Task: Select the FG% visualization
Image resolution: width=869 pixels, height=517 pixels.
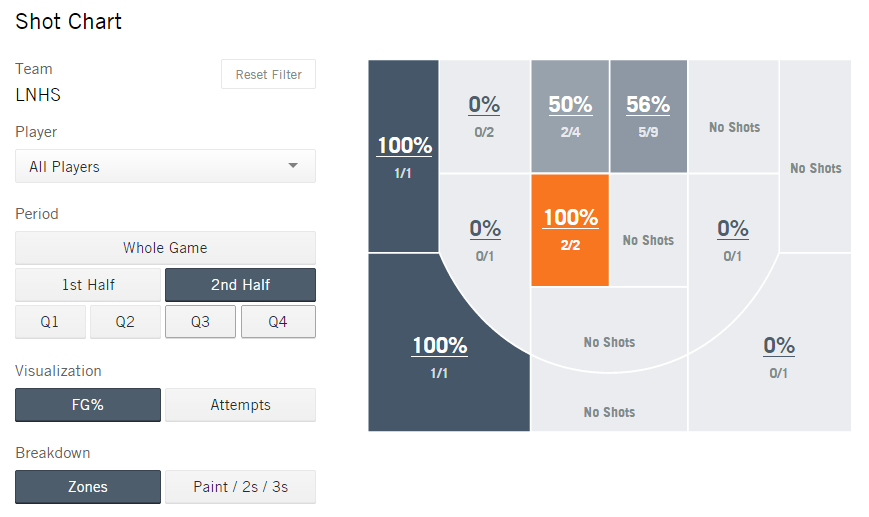Action: (88, 405)
